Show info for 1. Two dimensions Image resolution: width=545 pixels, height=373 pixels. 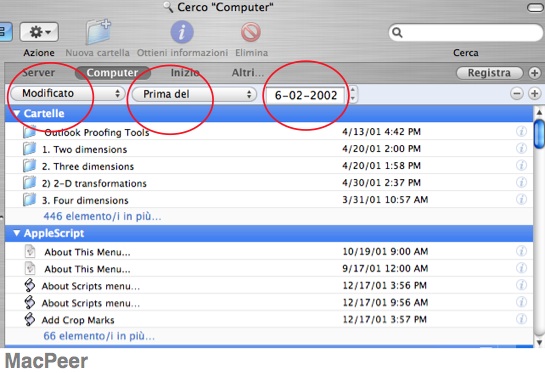pyautogui.click(x=521, y=148)
